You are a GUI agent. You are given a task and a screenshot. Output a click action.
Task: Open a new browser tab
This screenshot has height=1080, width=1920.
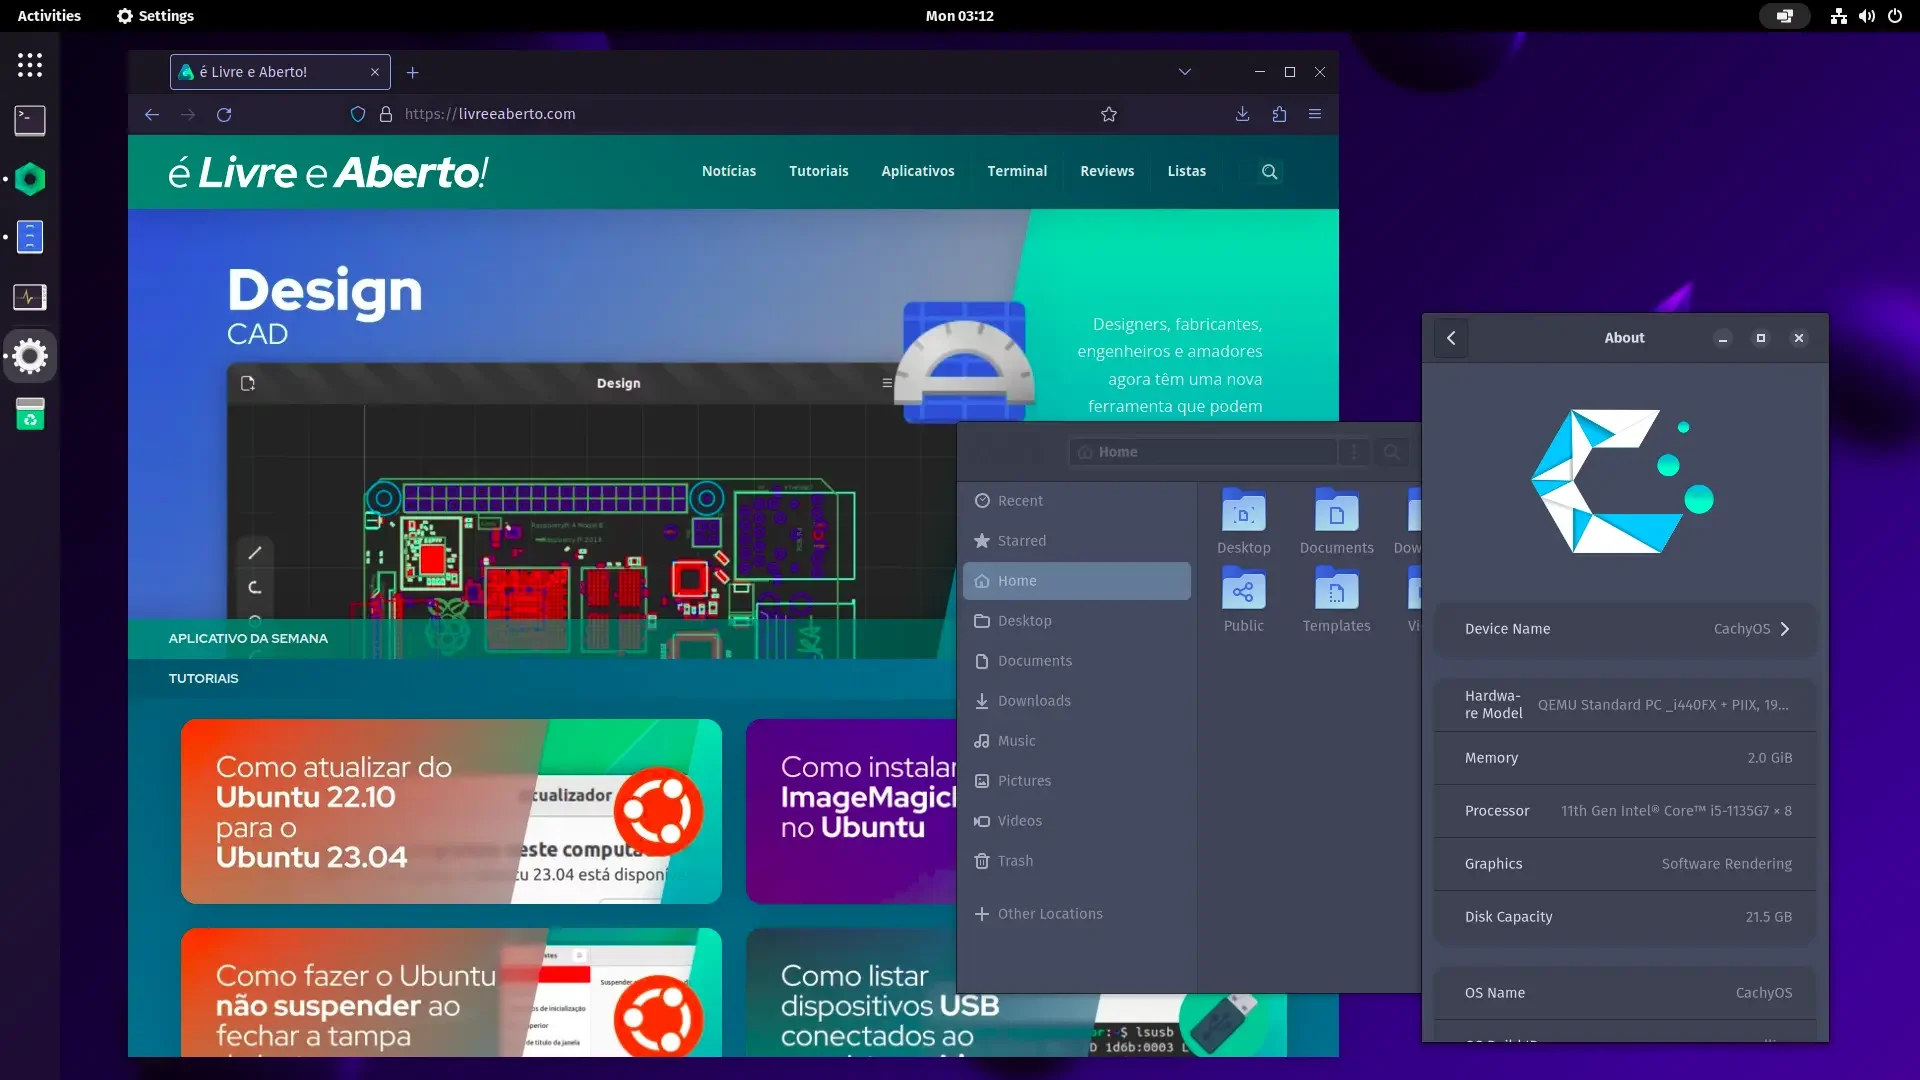[413, 72]
